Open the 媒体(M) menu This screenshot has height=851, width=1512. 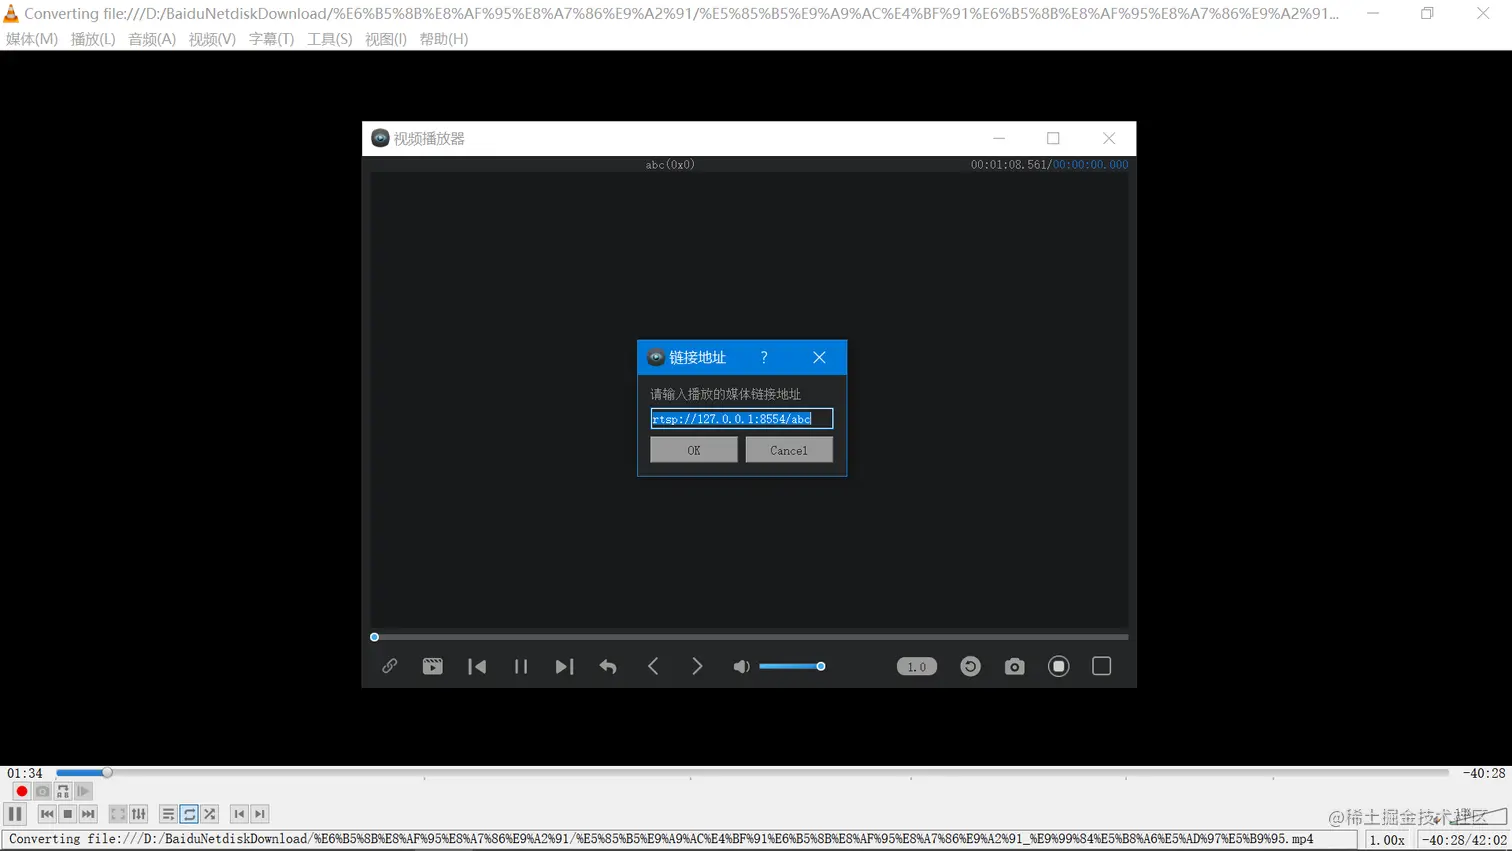(32, 39)
